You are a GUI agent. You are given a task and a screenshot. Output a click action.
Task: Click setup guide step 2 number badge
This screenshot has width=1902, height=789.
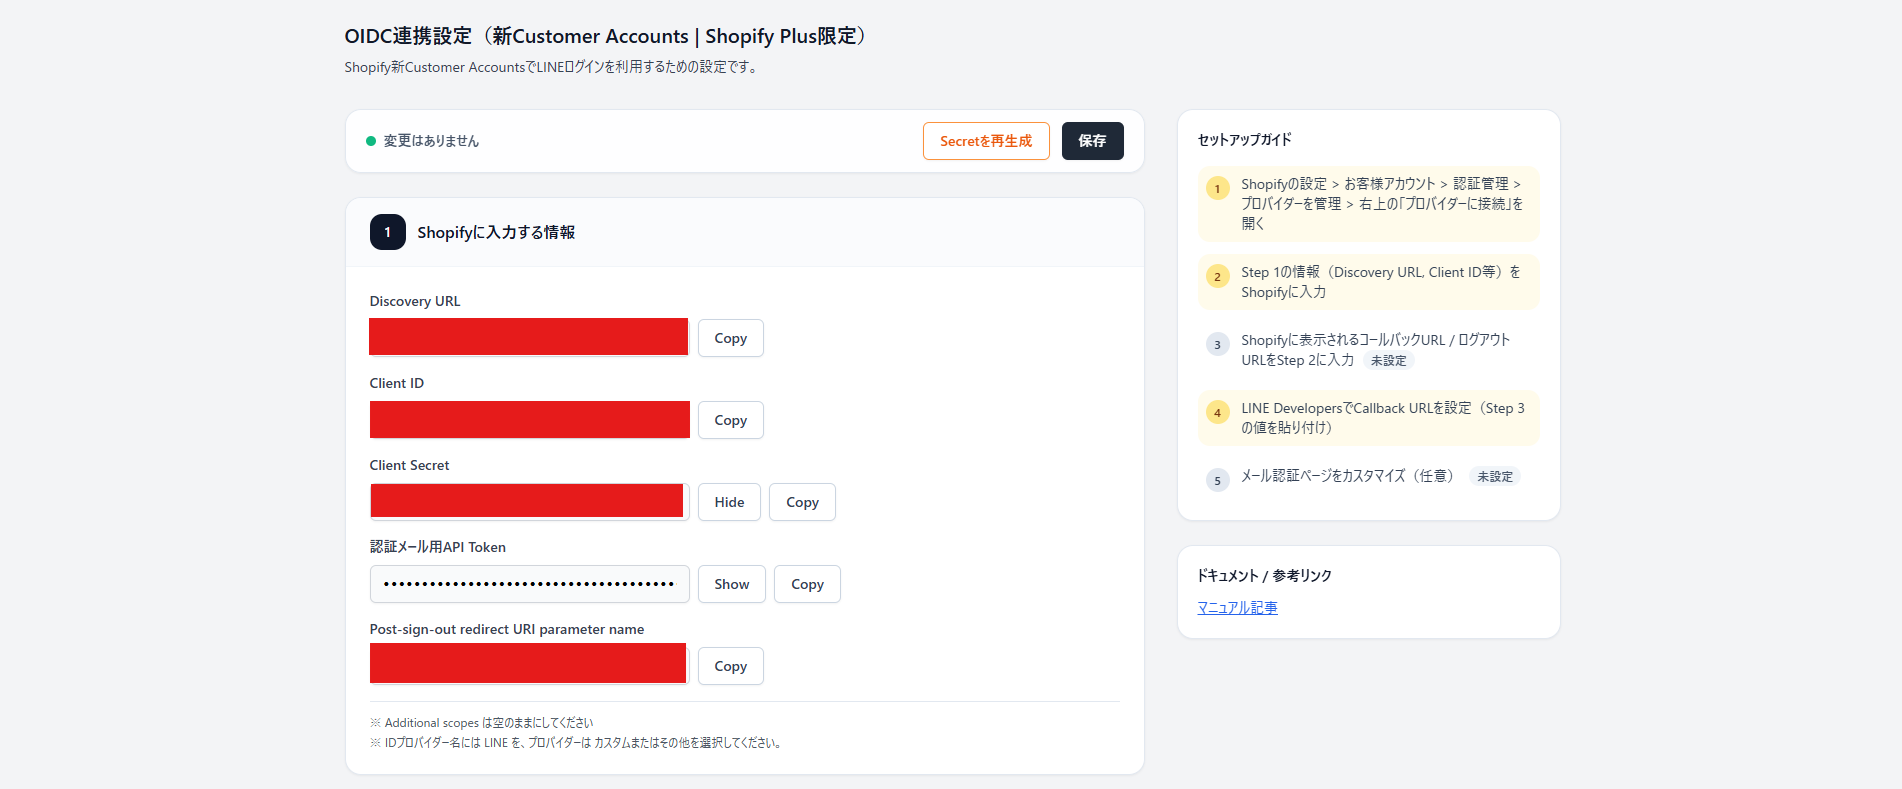pyautogui.click(x=1217, y=277)
